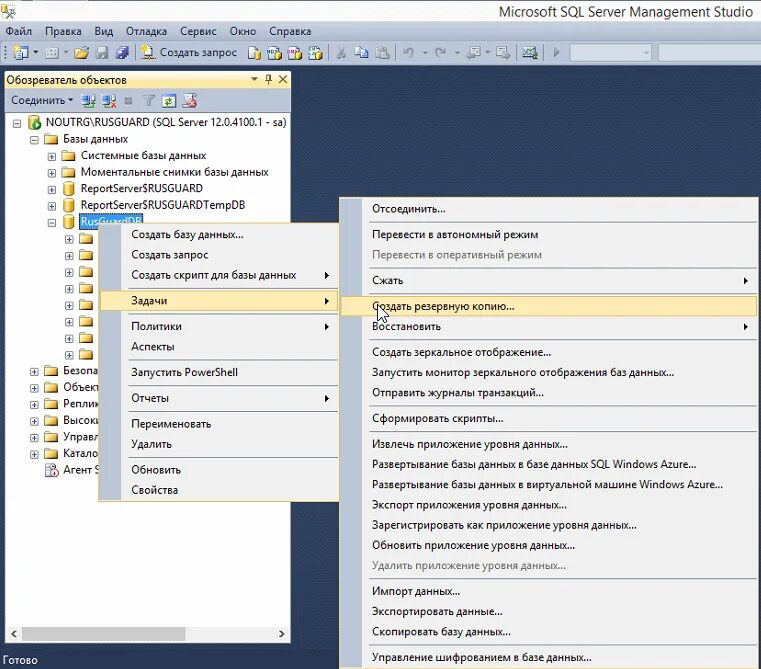Screen dimensions: 761x669
Task: Click the Activity Monitor chart icon
Action: (529, 52)
